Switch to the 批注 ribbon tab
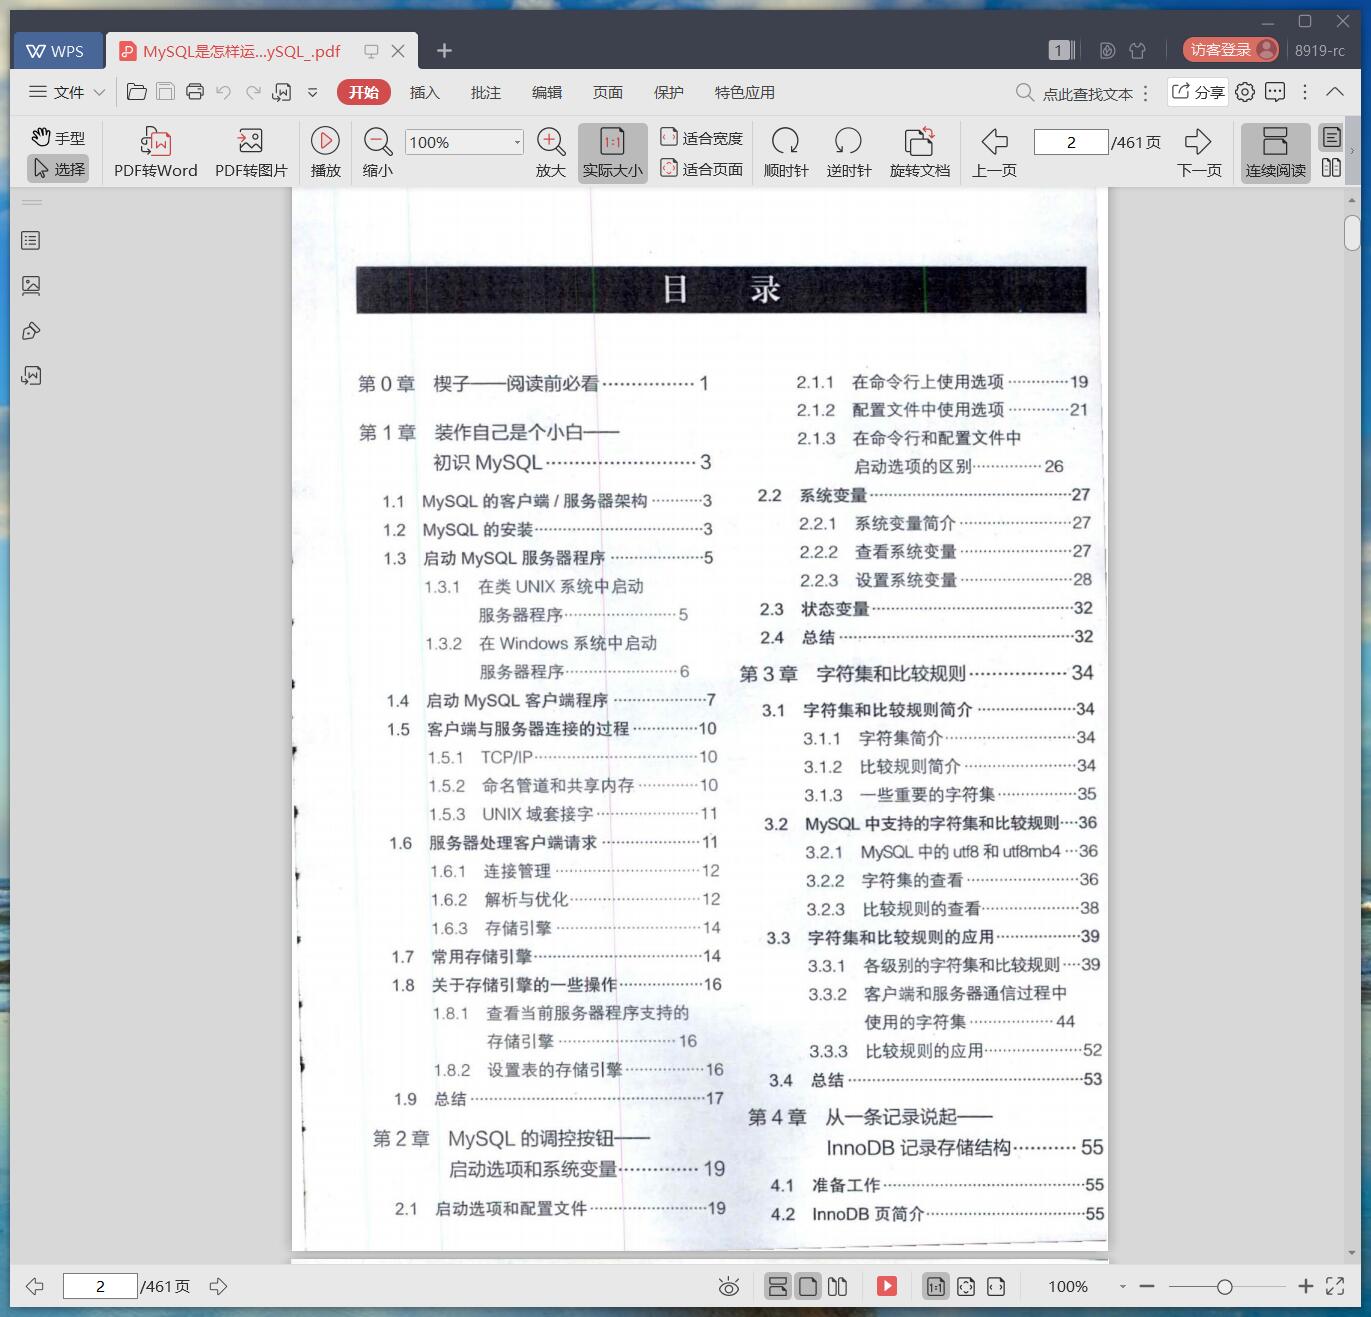Viewport: 1371px width, 1317px height. click(485, 92)
